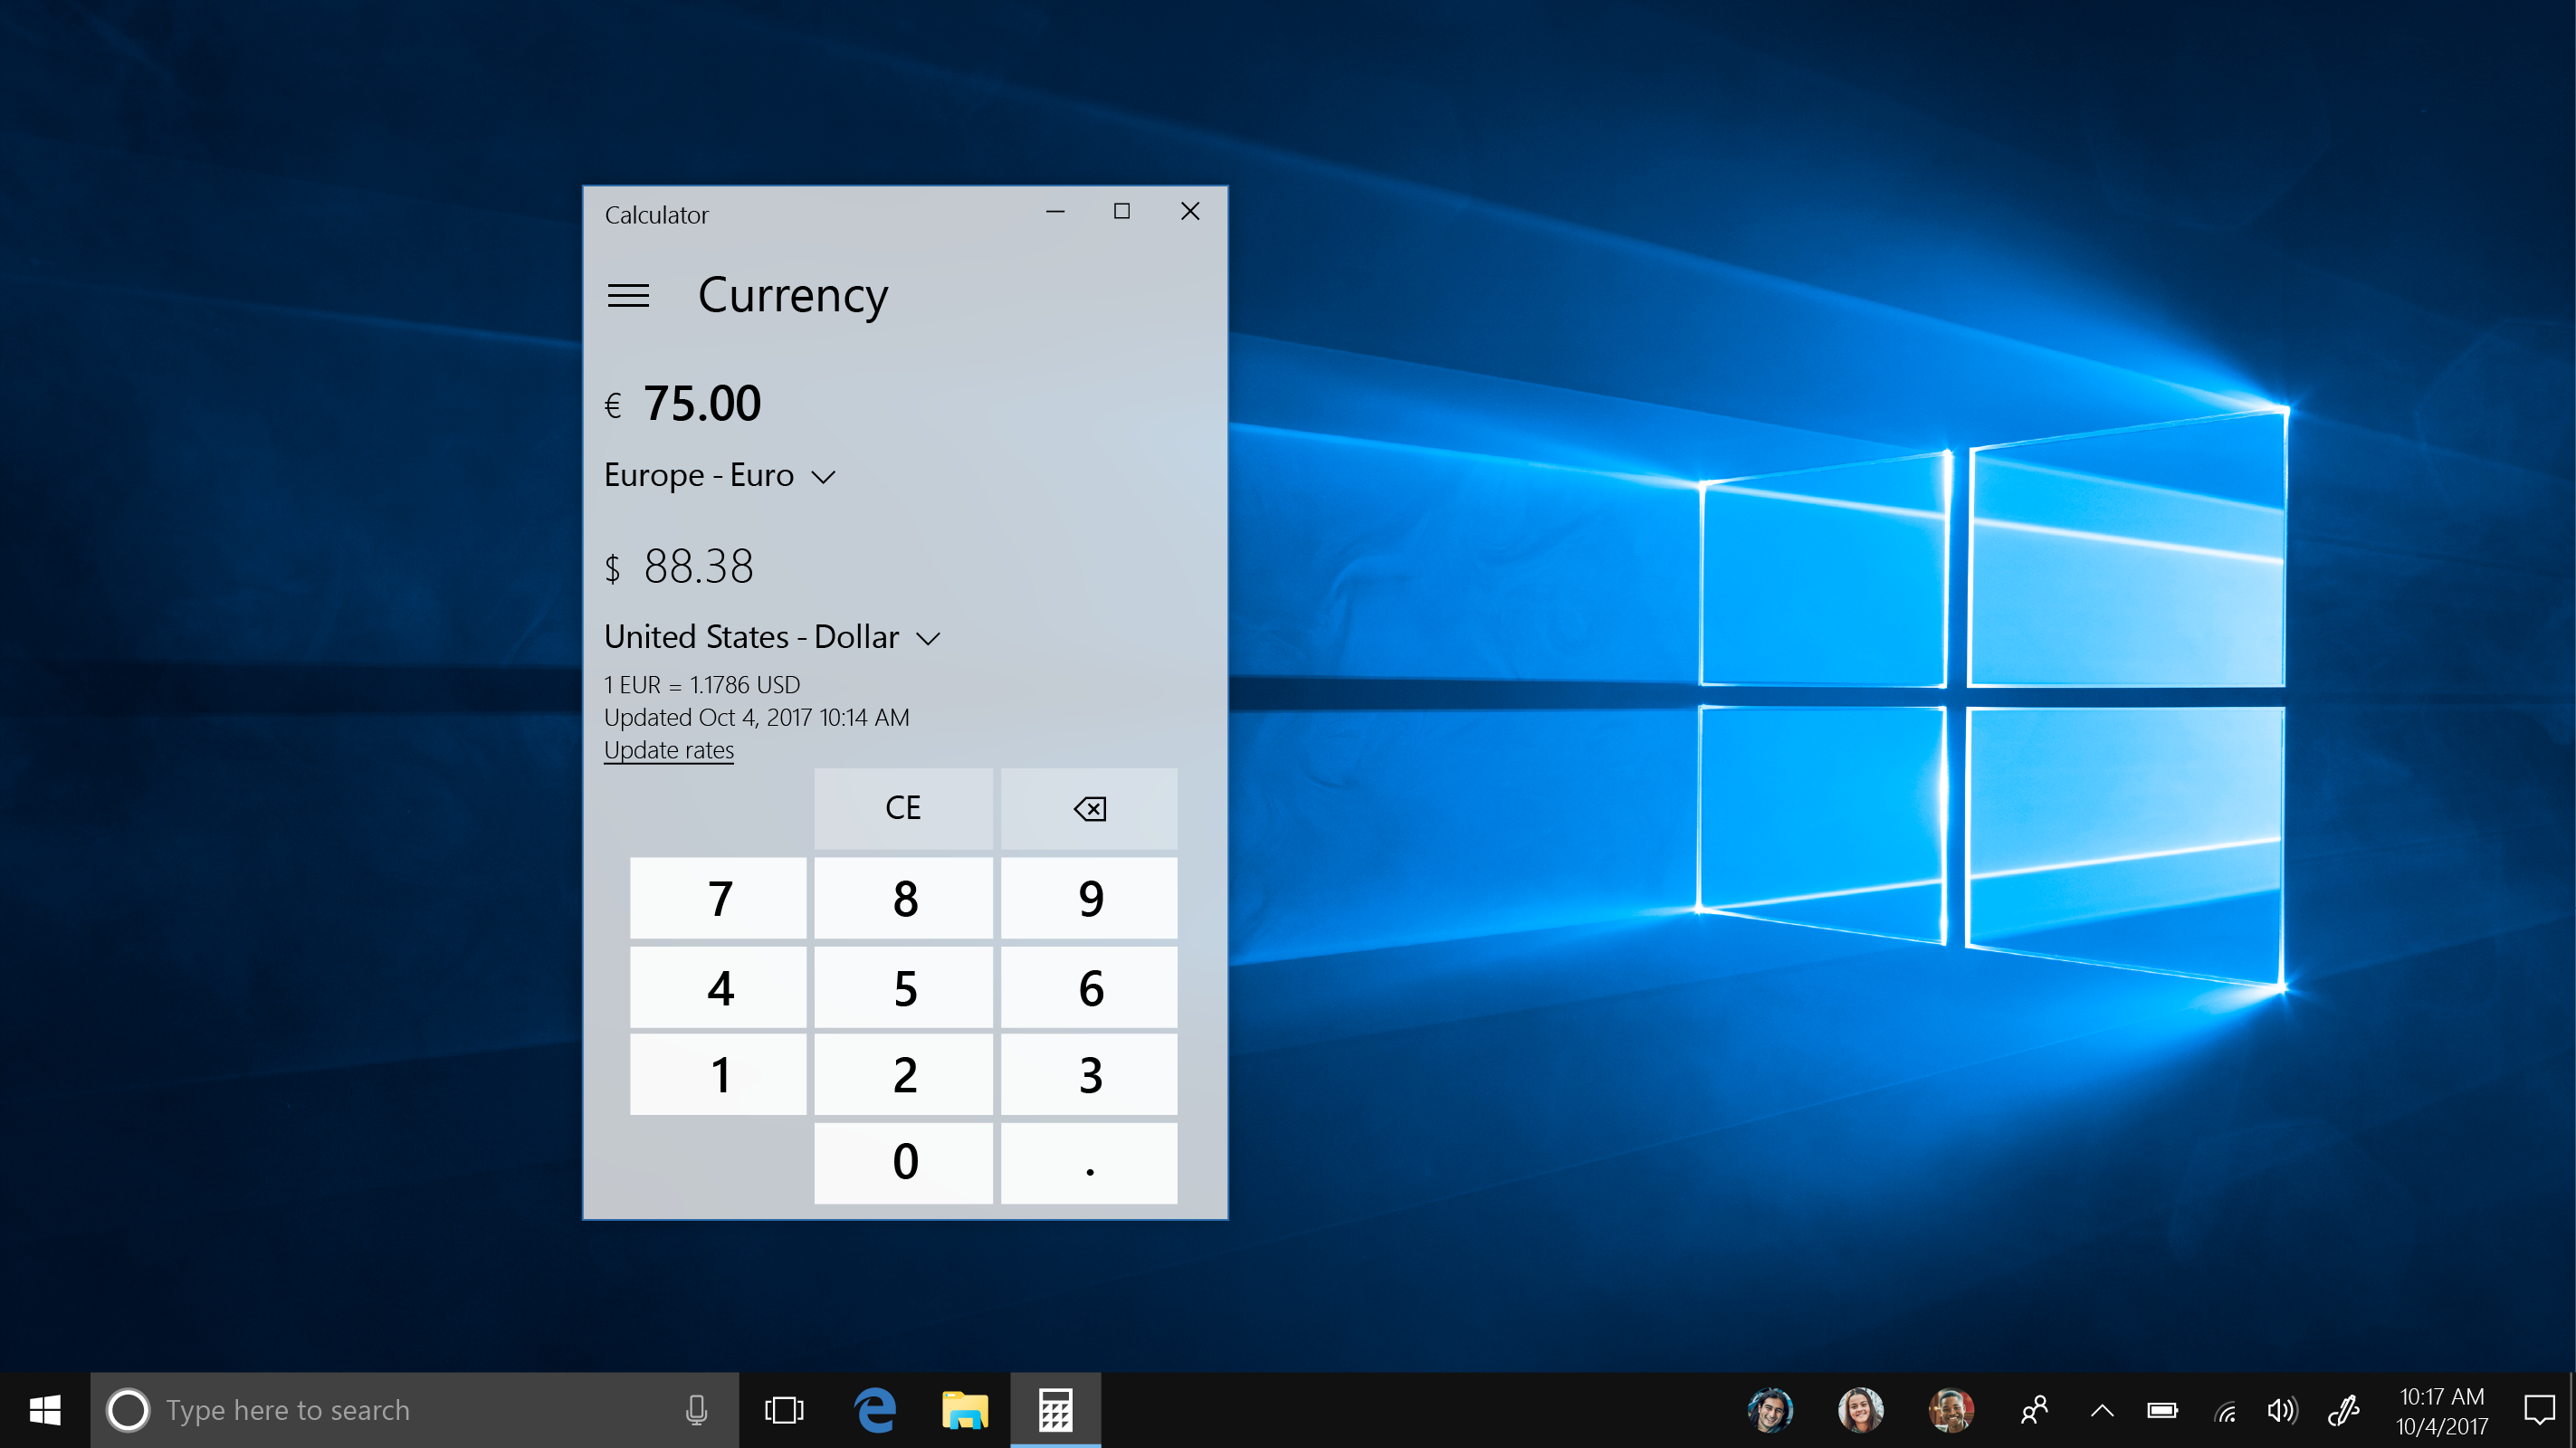Click the volume speaker icon
Image resolution: width=2576 pixels, height=1448 pixels.
pyautogui.click(x=2282, y=1410)
